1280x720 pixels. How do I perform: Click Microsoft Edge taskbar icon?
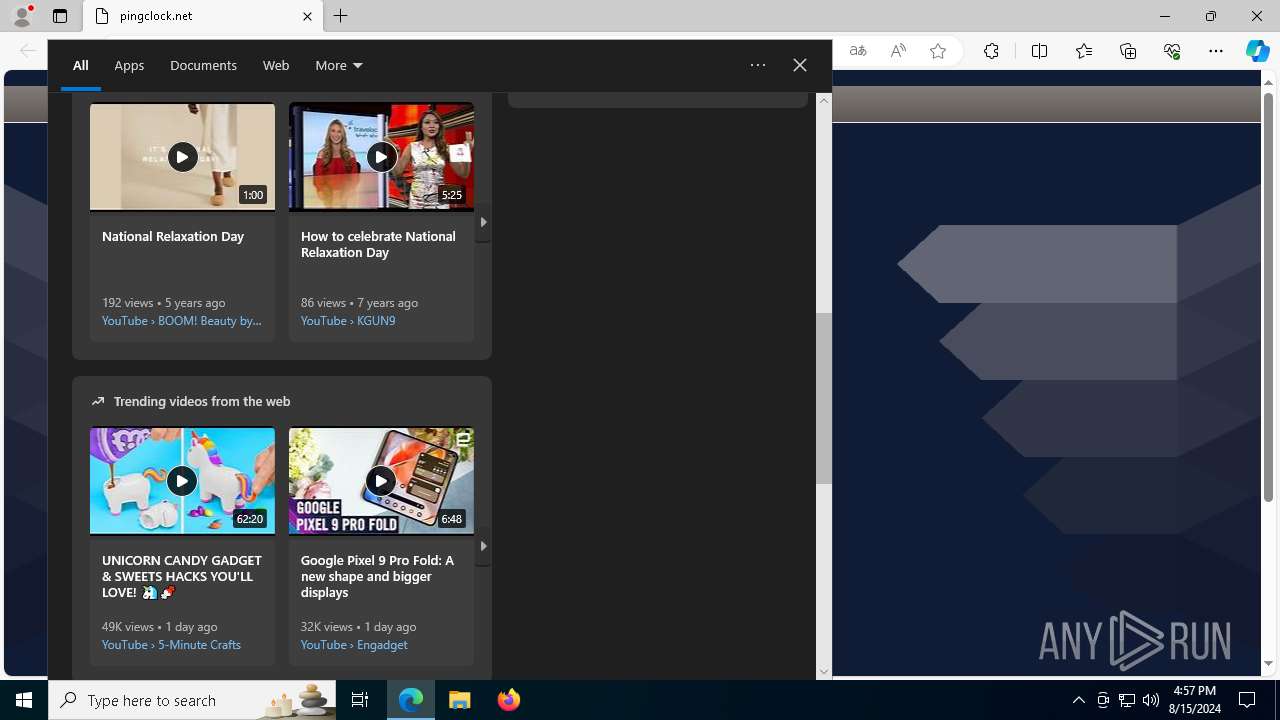click(x=411, y=700)
